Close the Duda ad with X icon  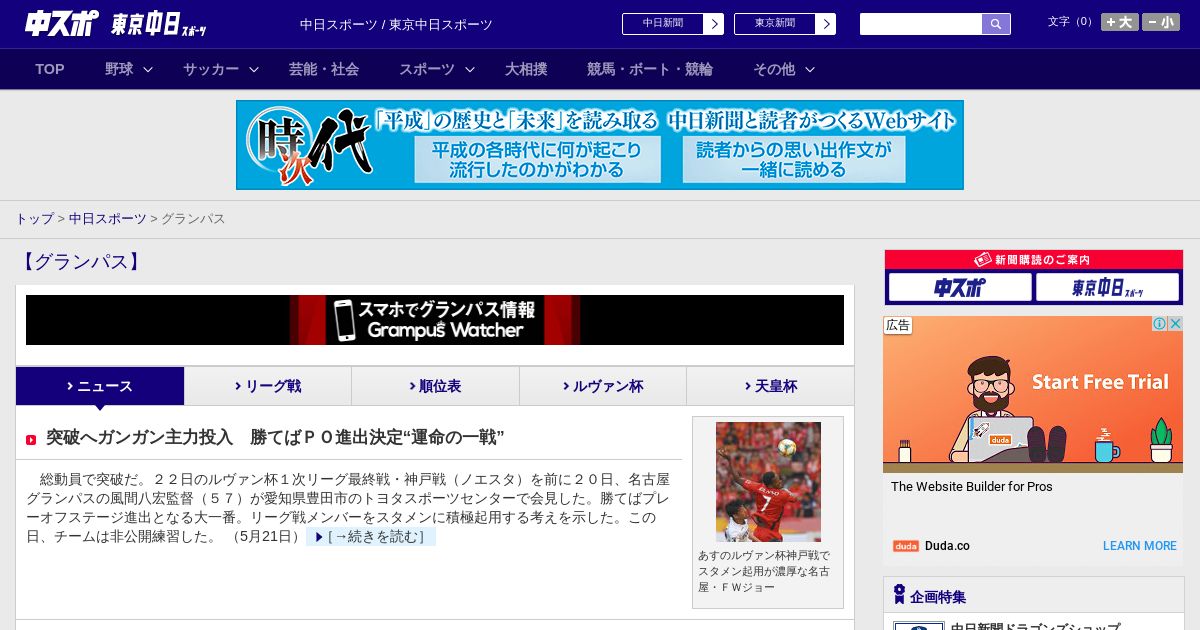(x=1176, y=324)
